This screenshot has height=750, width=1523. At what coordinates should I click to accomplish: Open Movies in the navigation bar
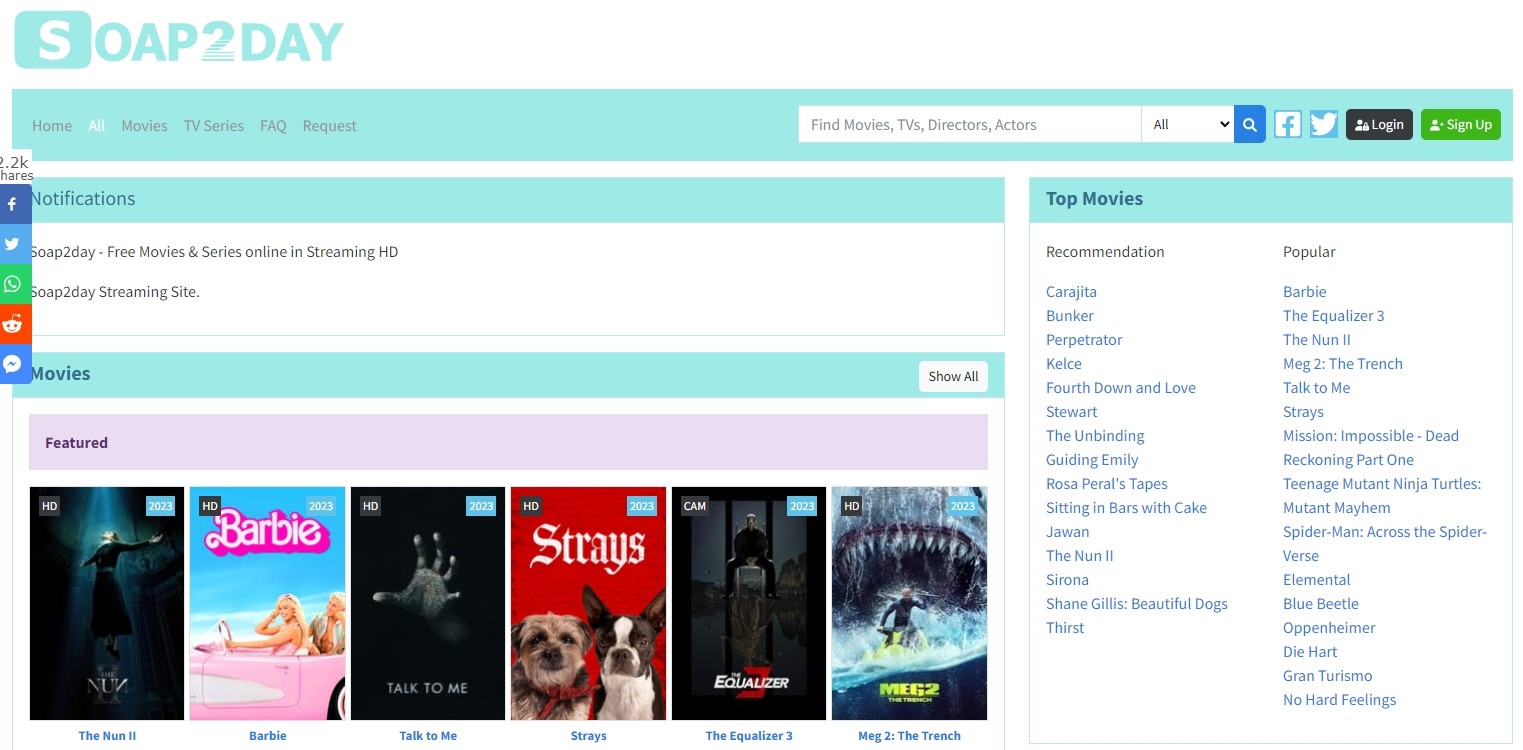point(144,125)
